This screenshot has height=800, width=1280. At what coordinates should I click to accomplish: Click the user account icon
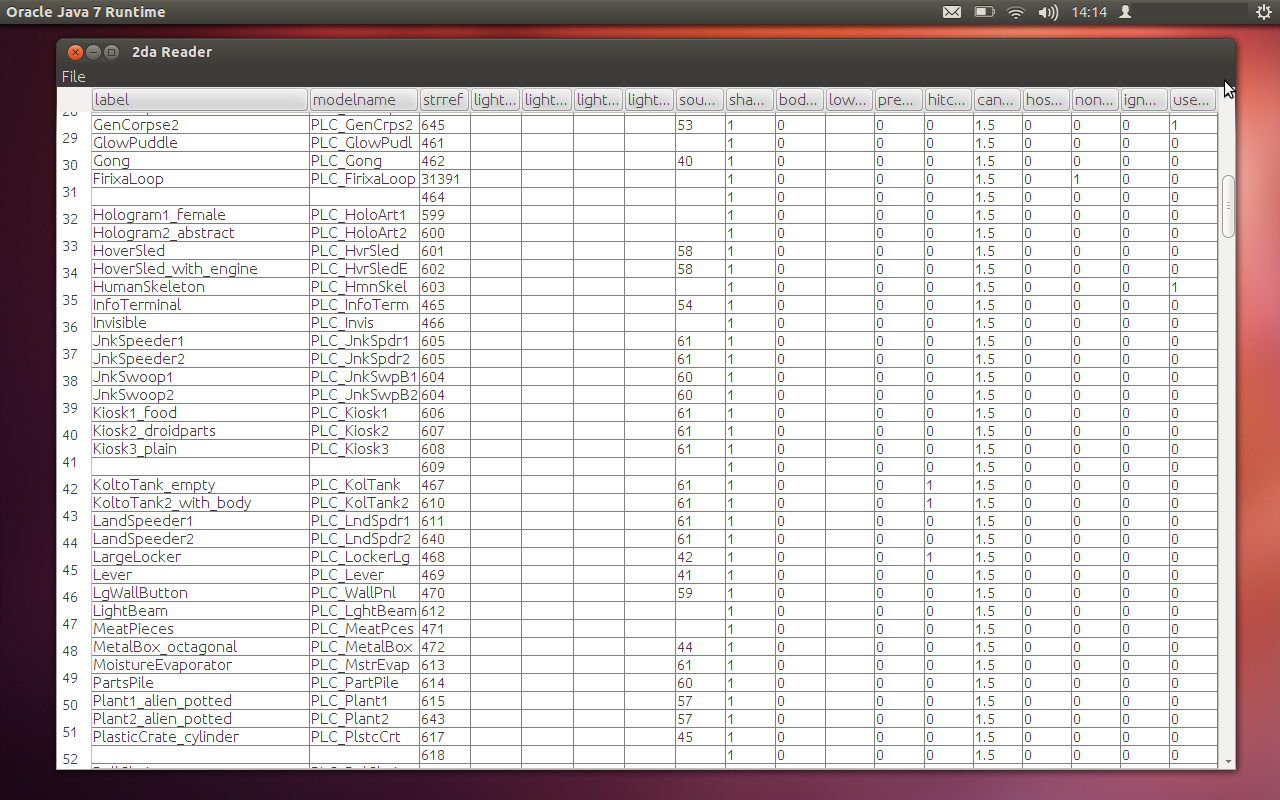tap(1125, 12)
